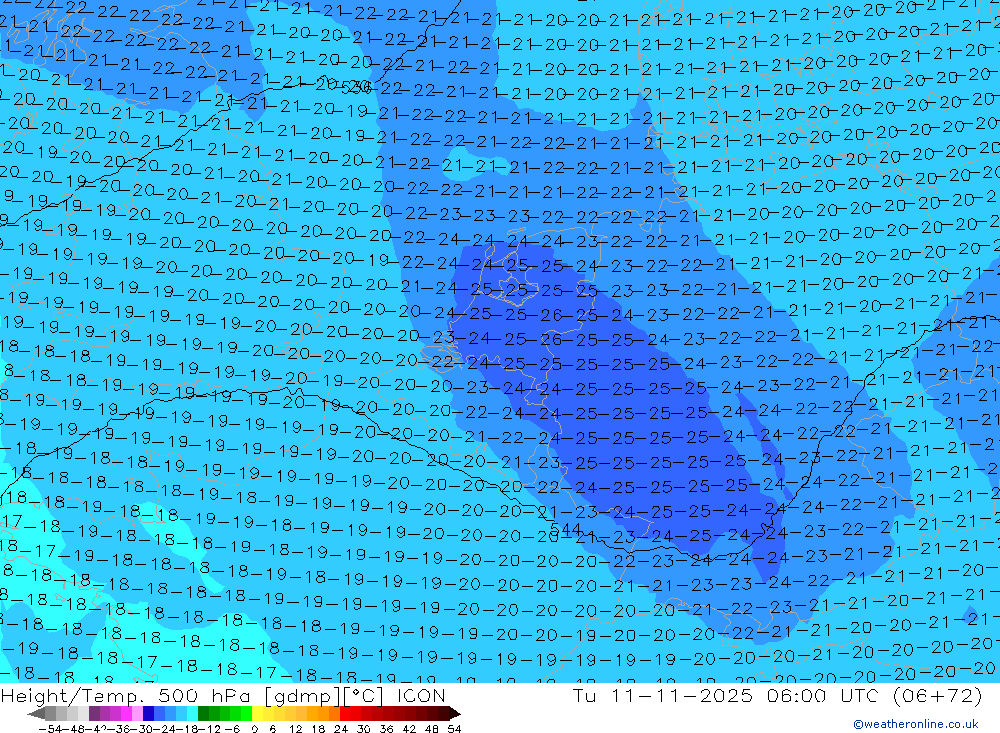The height and width of the screenshot is (733, 1000).
Task: Click the '42' scale label
Action: tap(409, 729)
